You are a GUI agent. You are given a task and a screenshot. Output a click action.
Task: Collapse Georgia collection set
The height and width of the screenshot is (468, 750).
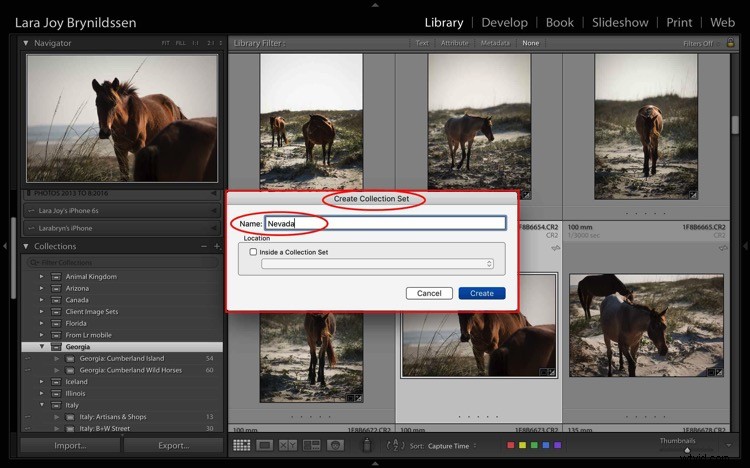click(x=42, y=346)
